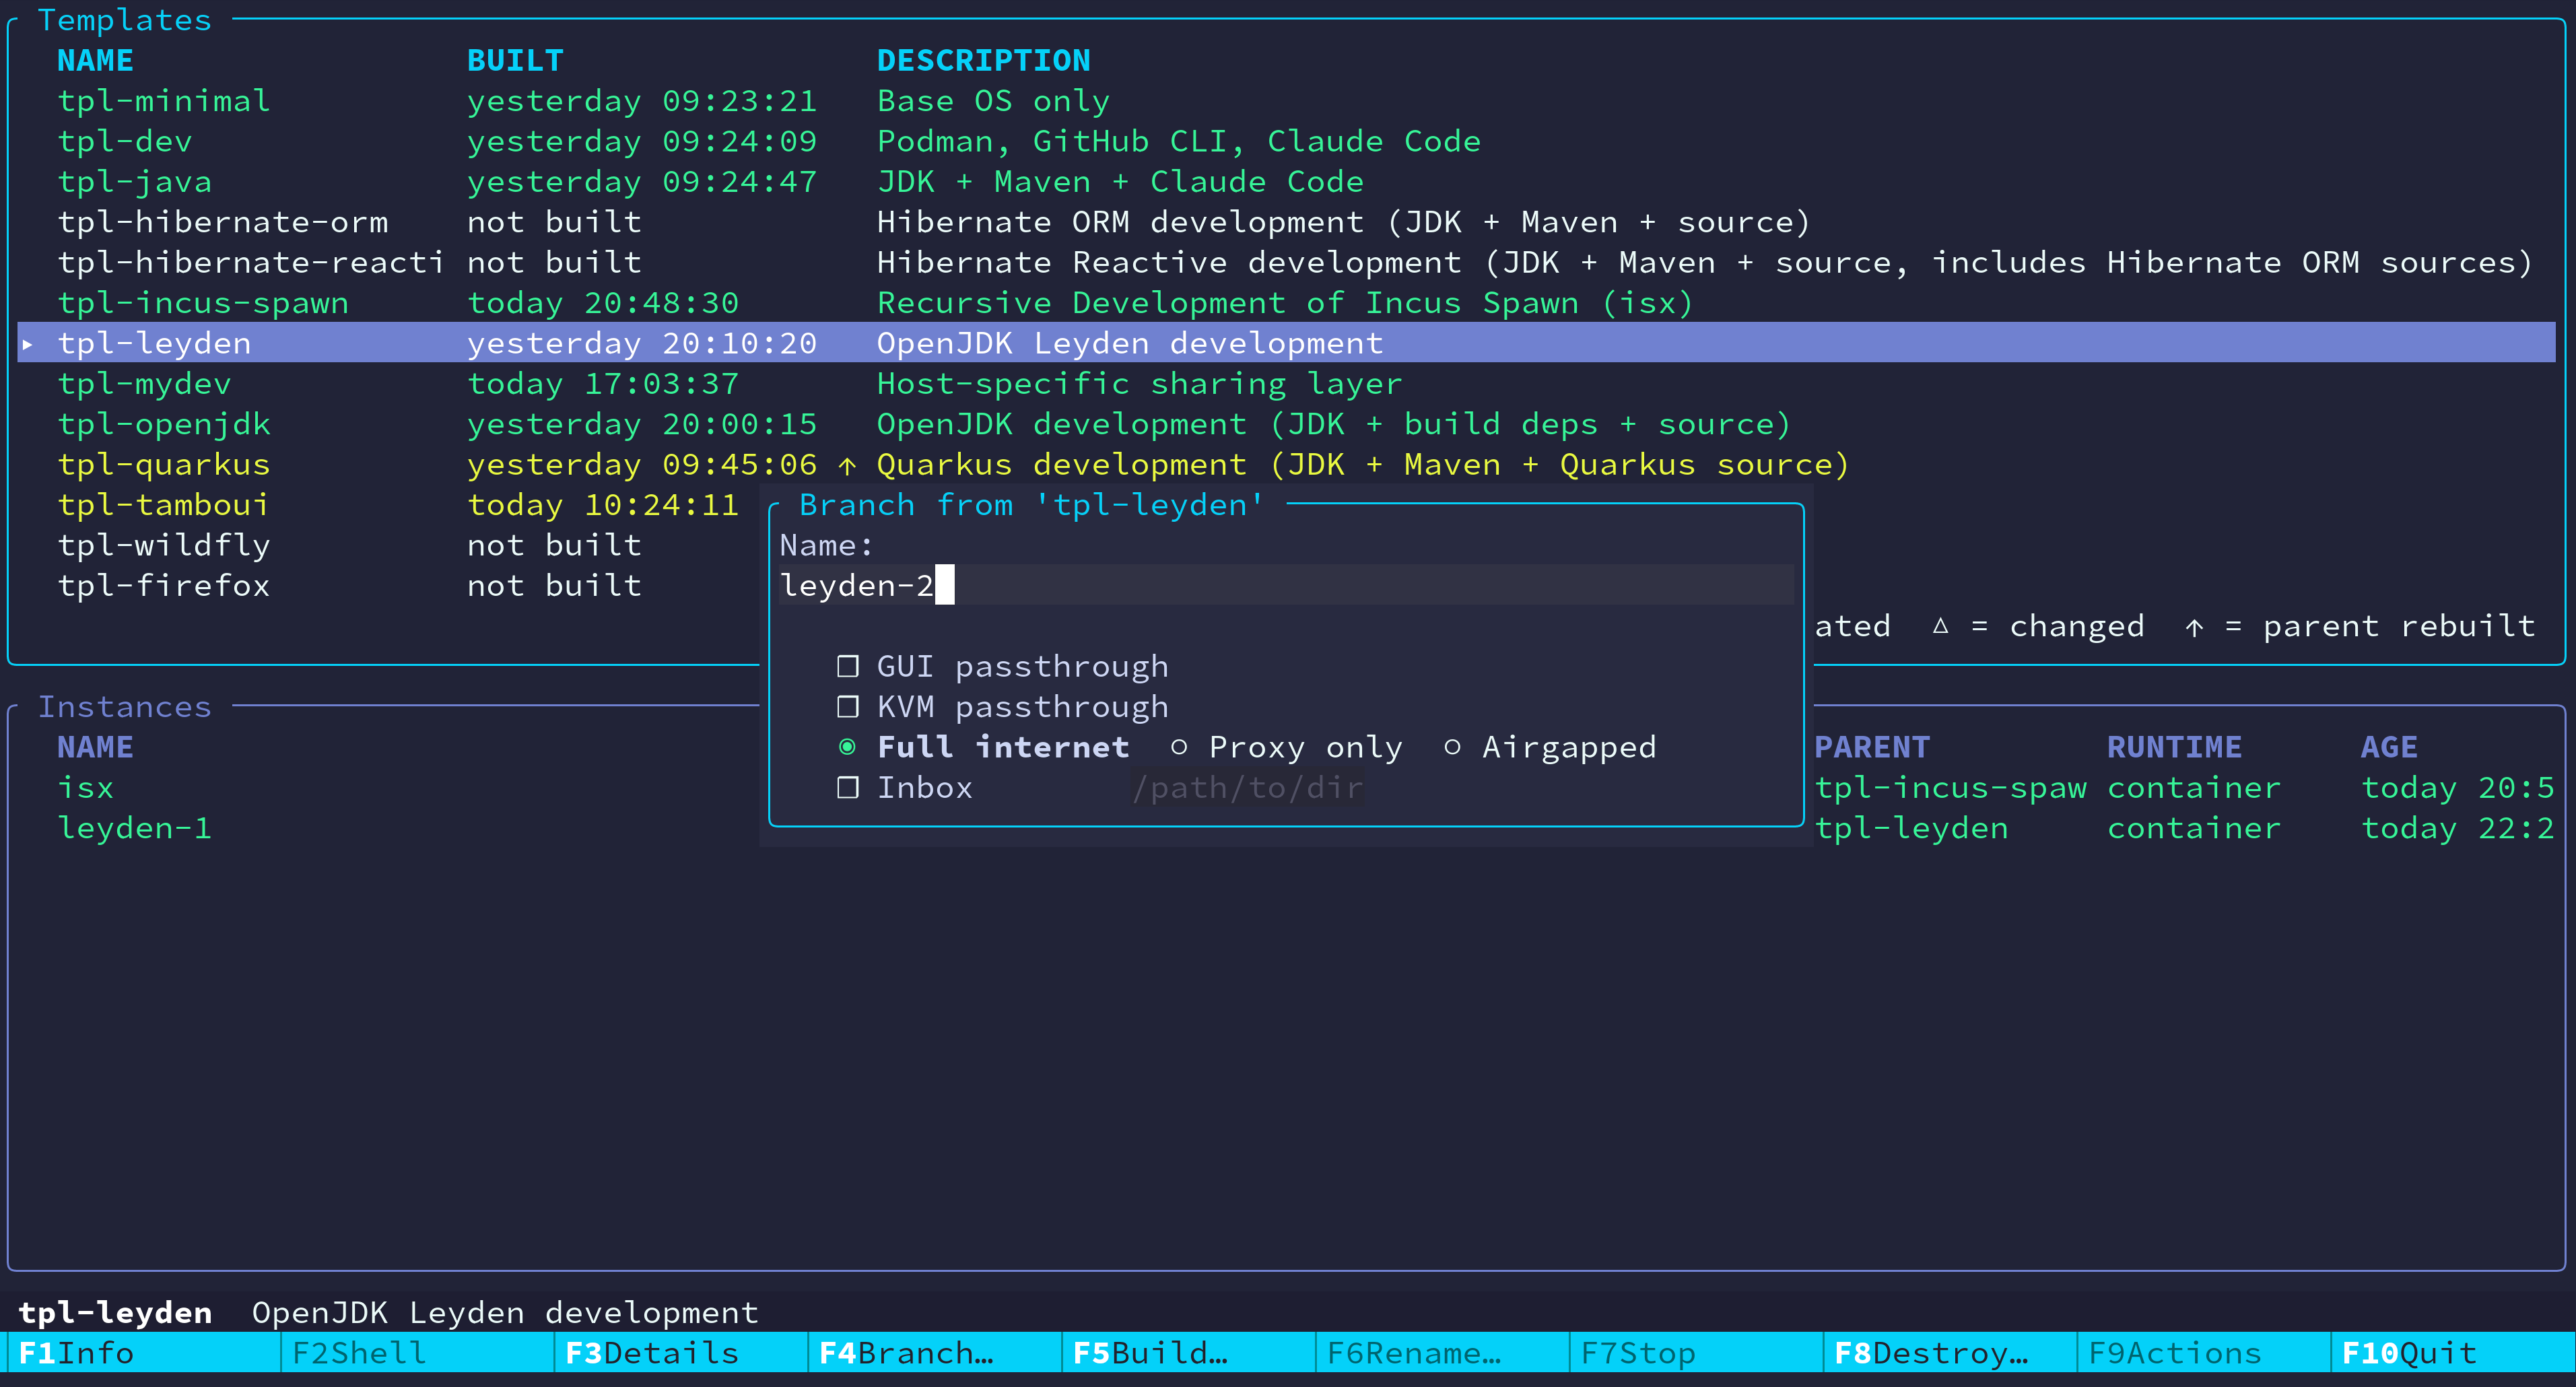Click the Instances AGE column header
Image resolution: width=2576 pixels, height=1387 pixels.
click(x=2389, y=747)
